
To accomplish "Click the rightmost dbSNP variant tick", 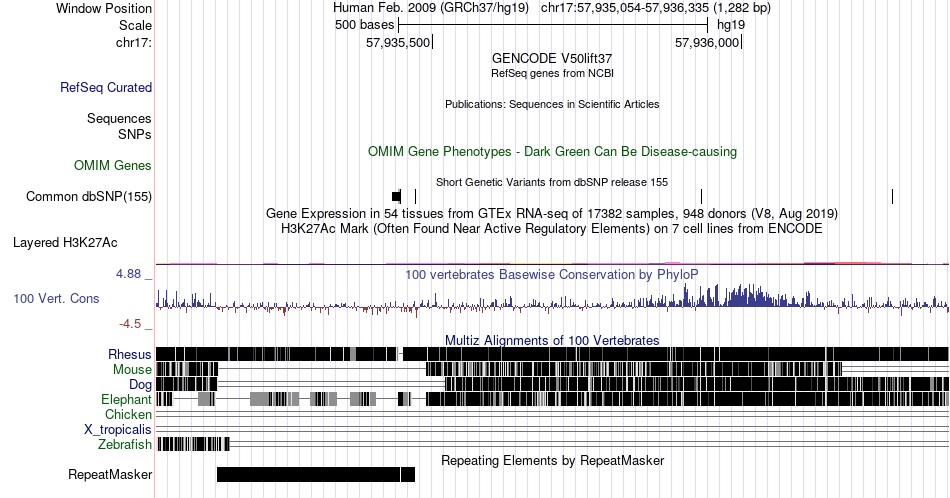I will [892, 196].
